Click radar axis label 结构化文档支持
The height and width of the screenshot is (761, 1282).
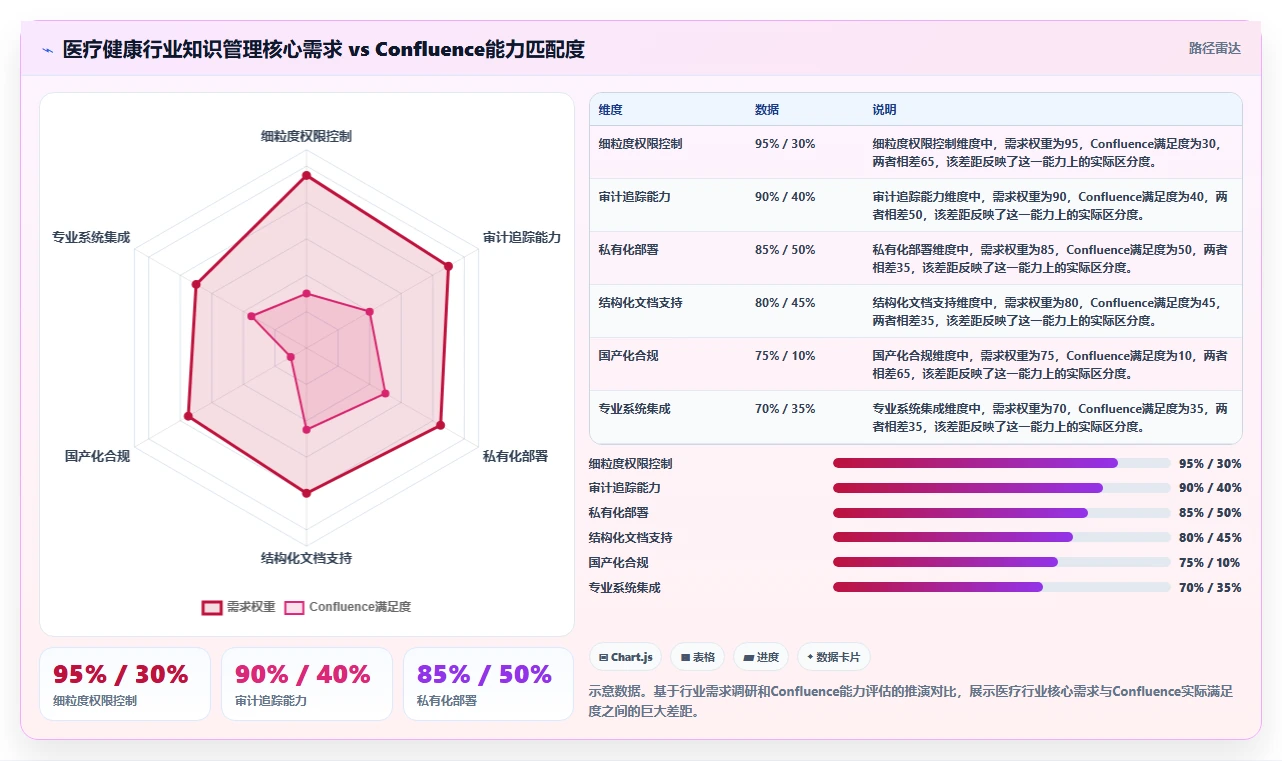pyautogui.click(x=306, y=558)
